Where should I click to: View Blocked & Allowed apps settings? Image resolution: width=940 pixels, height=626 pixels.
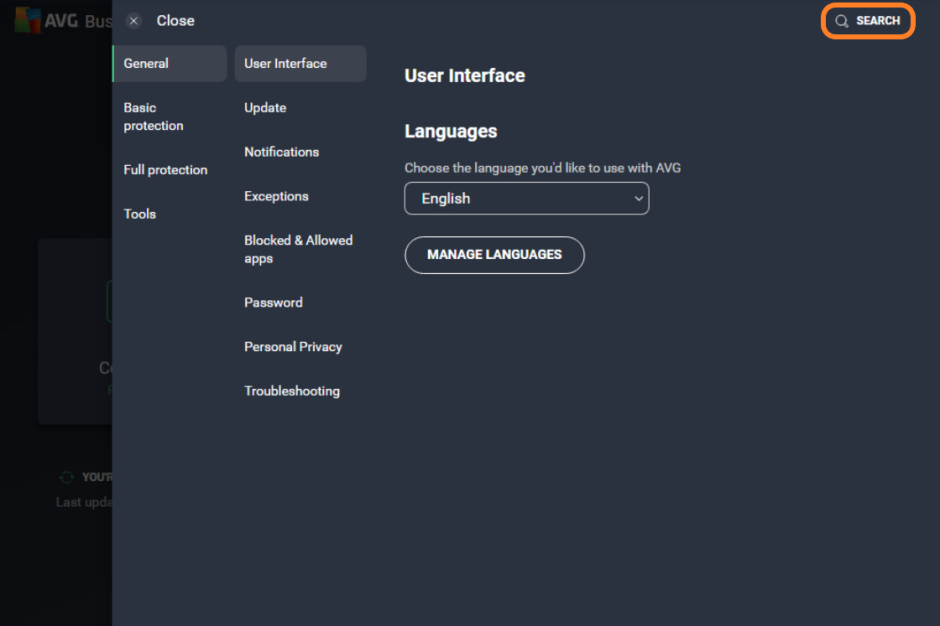[298, 249]
